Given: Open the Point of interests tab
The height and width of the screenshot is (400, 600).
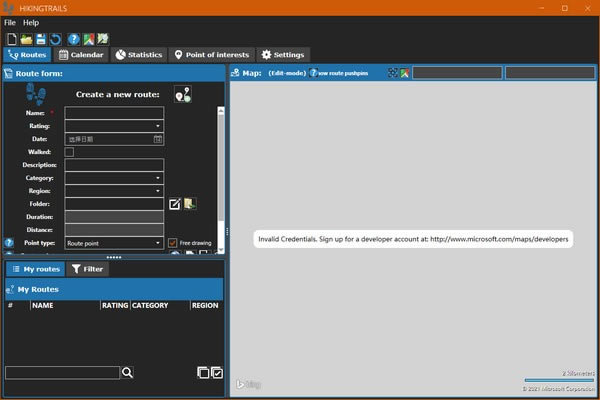Looking at the screenshot, I should 212,55.
